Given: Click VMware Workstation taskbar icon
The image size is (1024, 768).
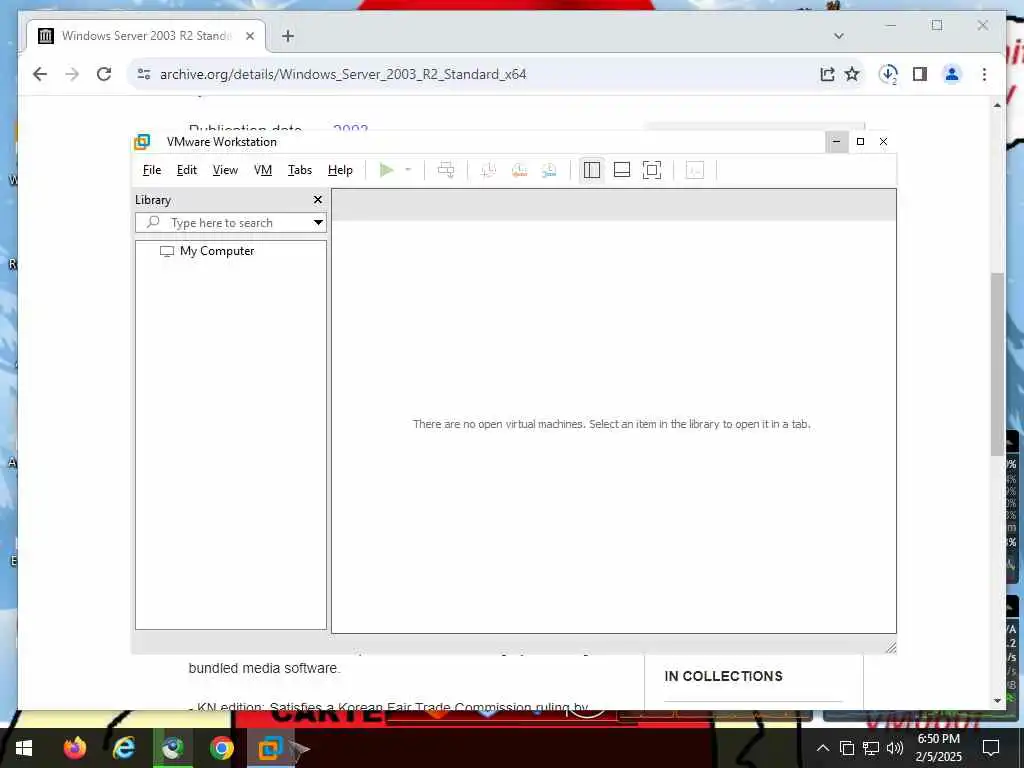Looking at the screenshot, I should click(x=270, y=748).
